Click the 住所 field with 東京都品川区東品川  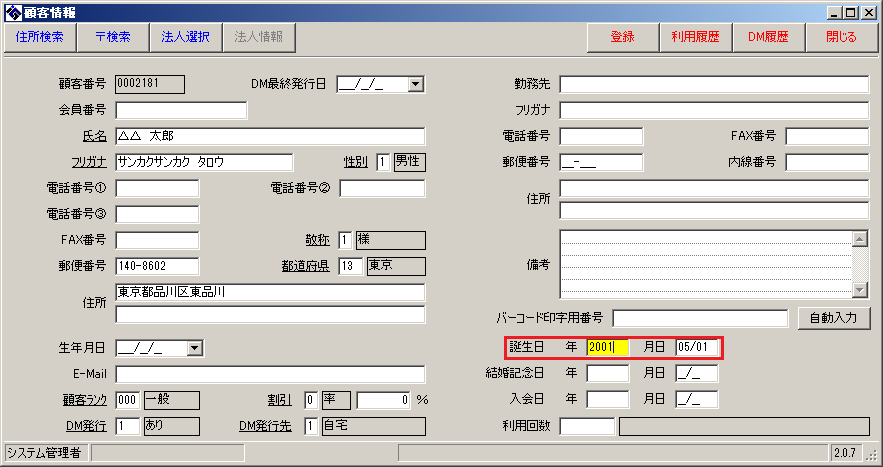pyautogui.click(x=270, y=292)
